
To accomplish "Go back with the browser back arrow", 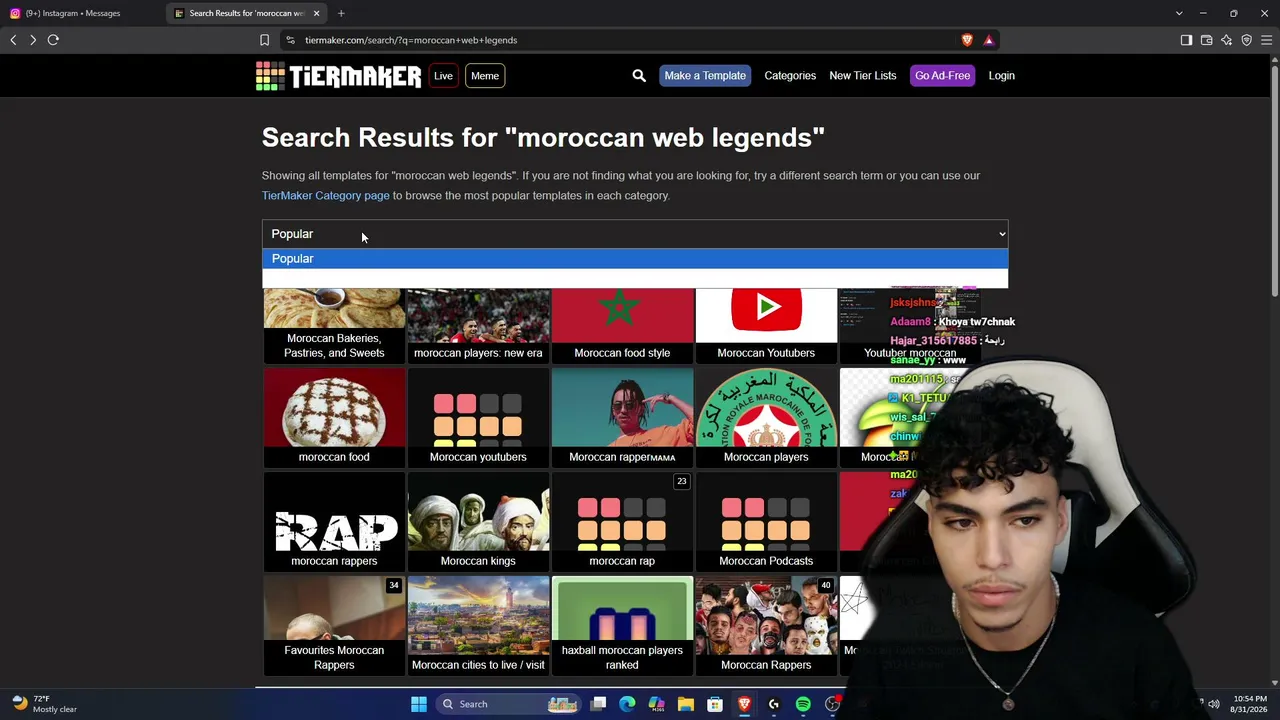I will point(13,40).
